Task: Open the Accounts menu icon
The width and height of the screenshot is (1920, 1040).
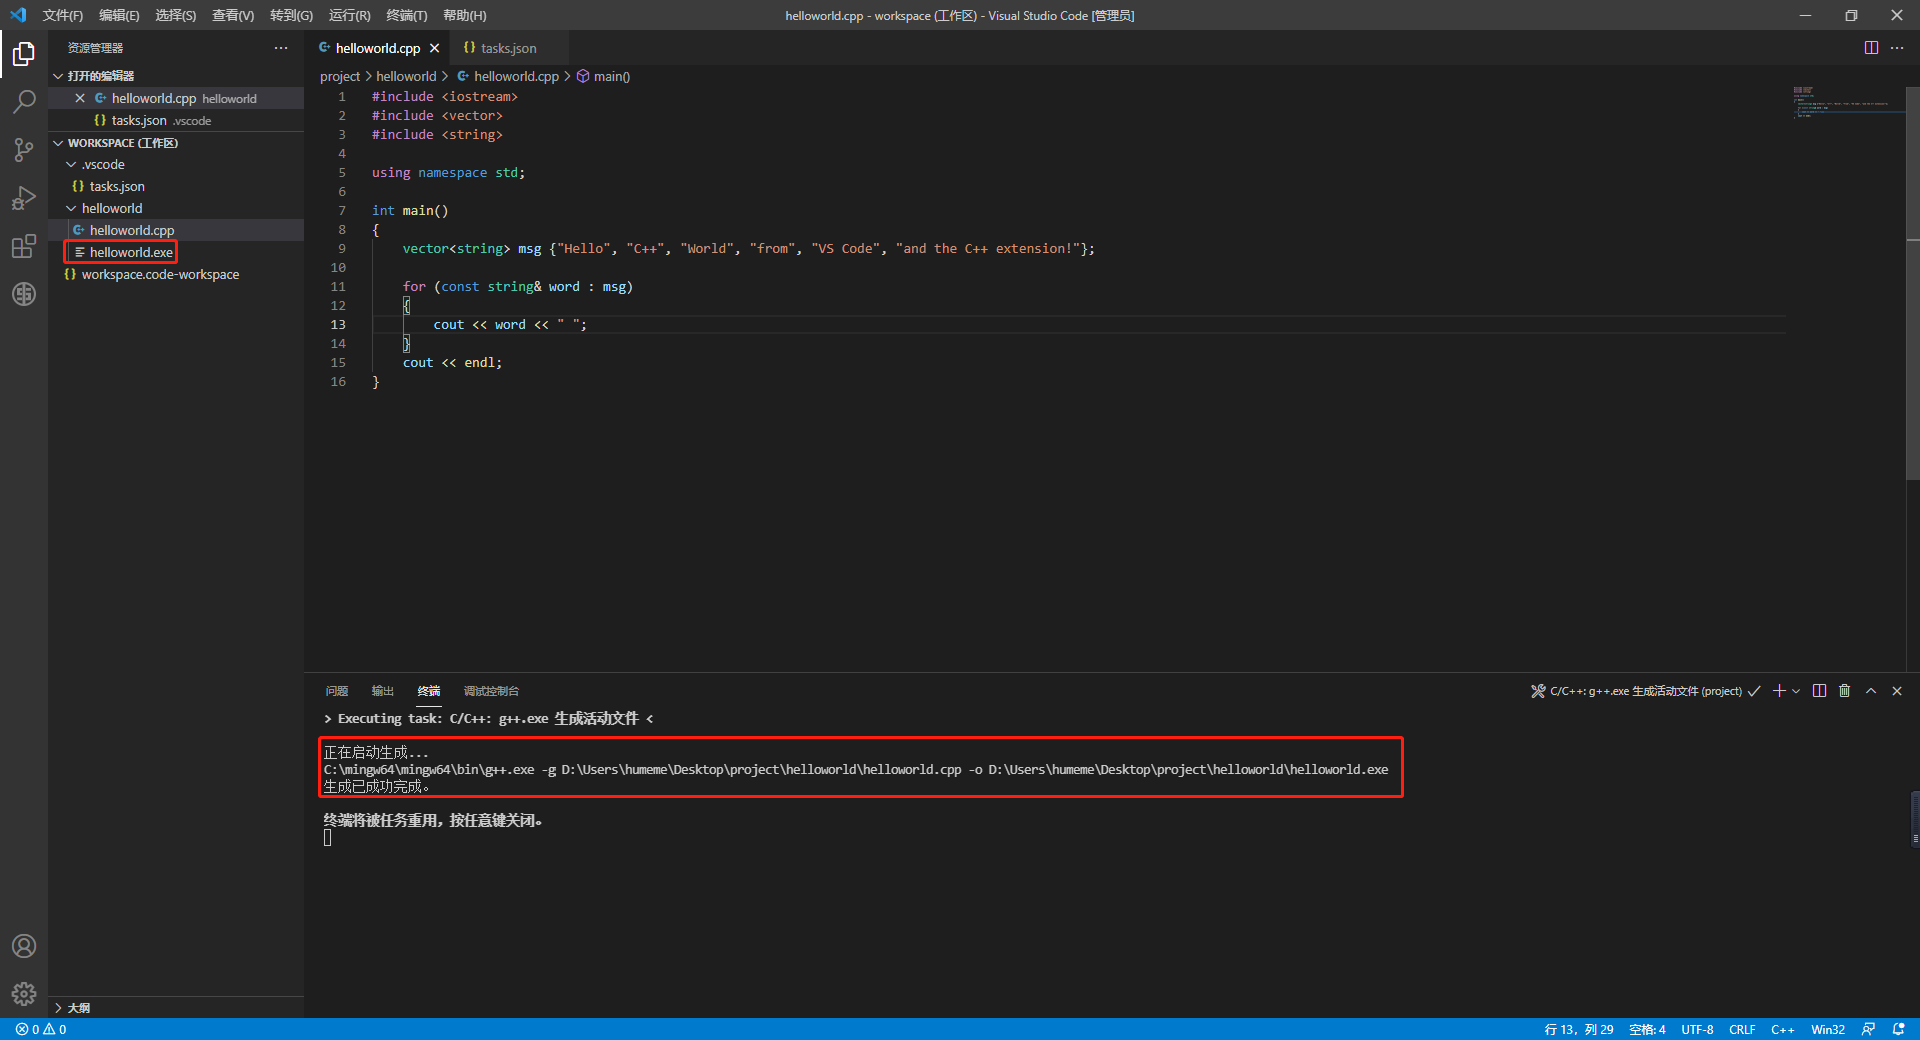Action: 24,946
